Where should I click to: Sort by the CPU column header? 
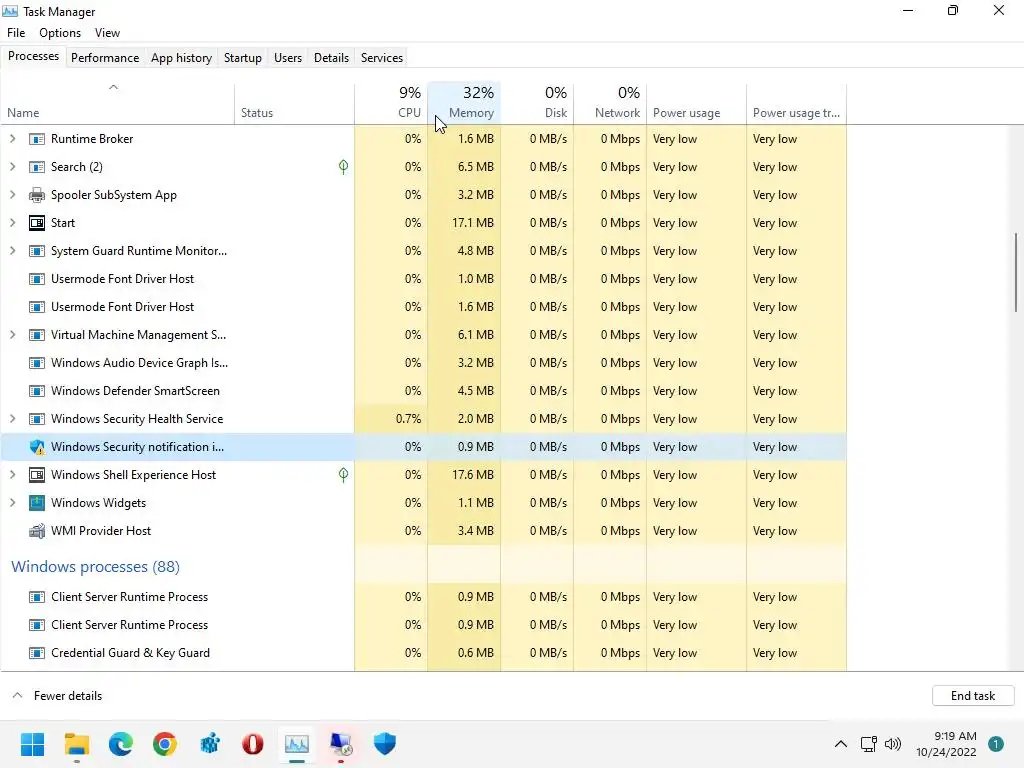pyautogui.click(x=391, y=103)
